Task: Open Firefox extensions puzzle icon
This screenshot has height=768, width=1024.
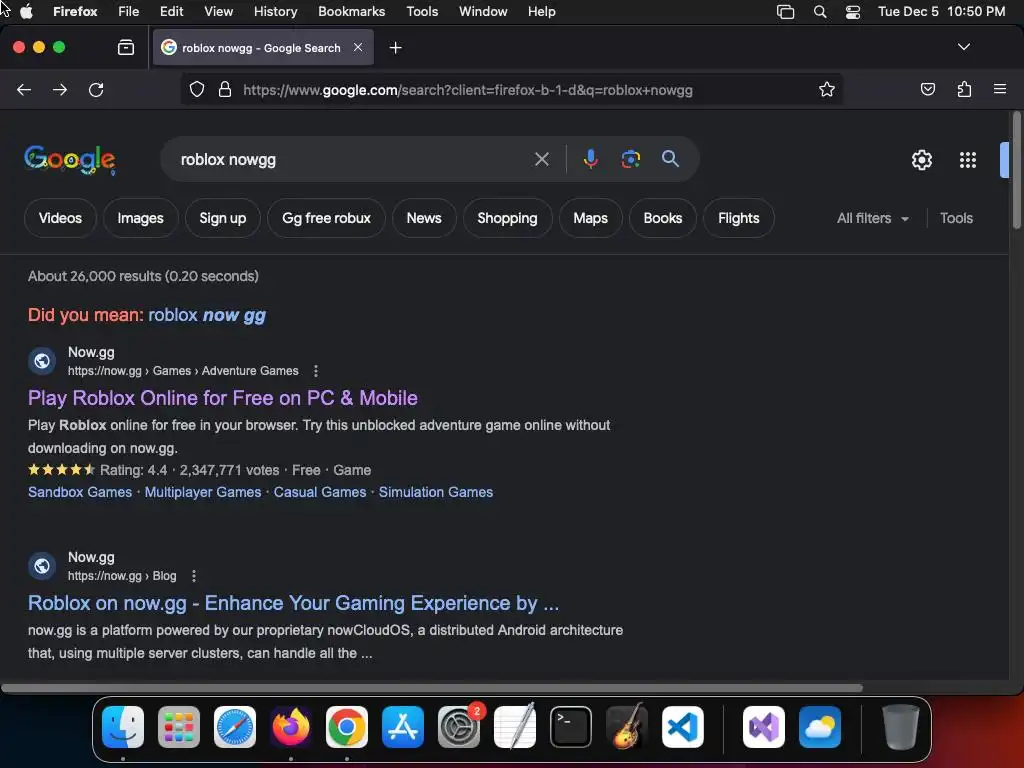Action: [x=964, y=89]
